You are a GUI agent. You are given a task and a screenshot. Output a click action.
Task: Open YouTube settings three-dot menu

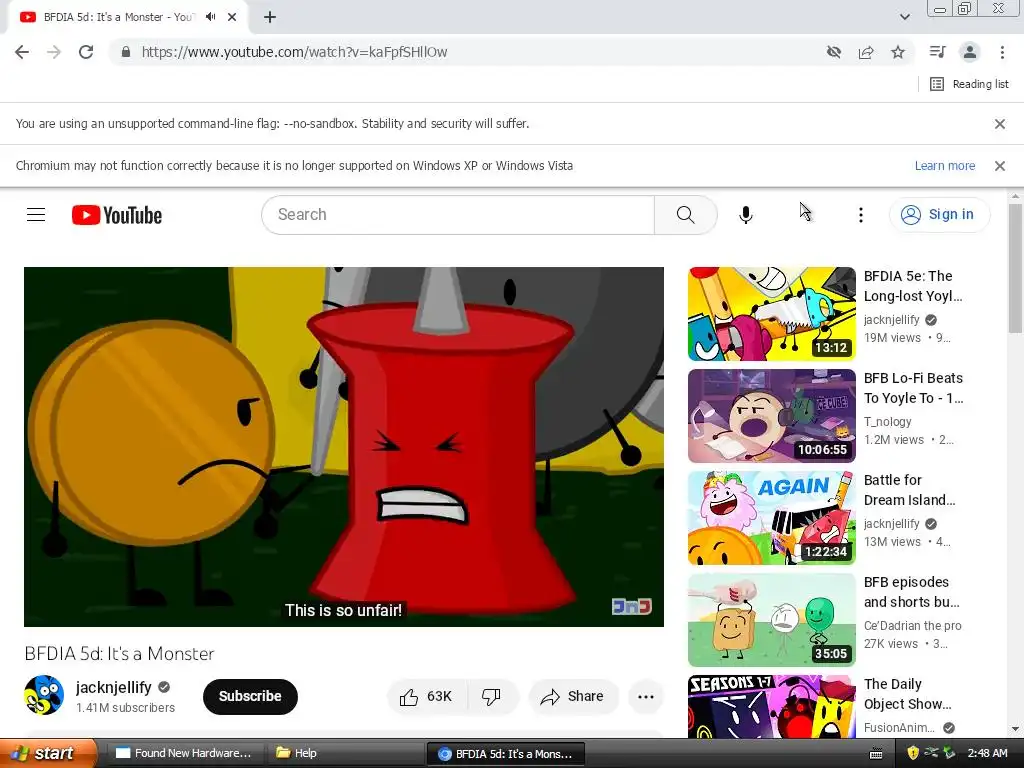pos(861,215)
